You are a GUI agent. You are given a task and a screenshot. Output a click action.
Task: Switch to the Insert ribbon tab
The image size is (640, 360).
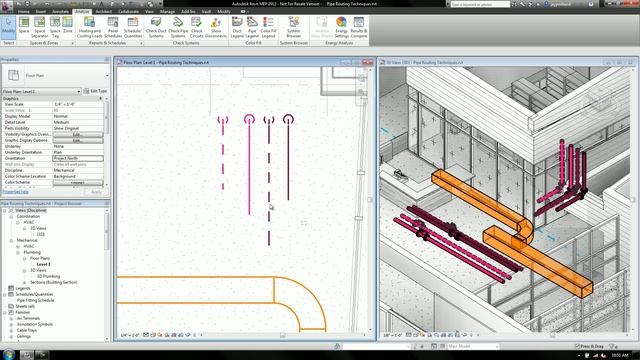point(40,11)
